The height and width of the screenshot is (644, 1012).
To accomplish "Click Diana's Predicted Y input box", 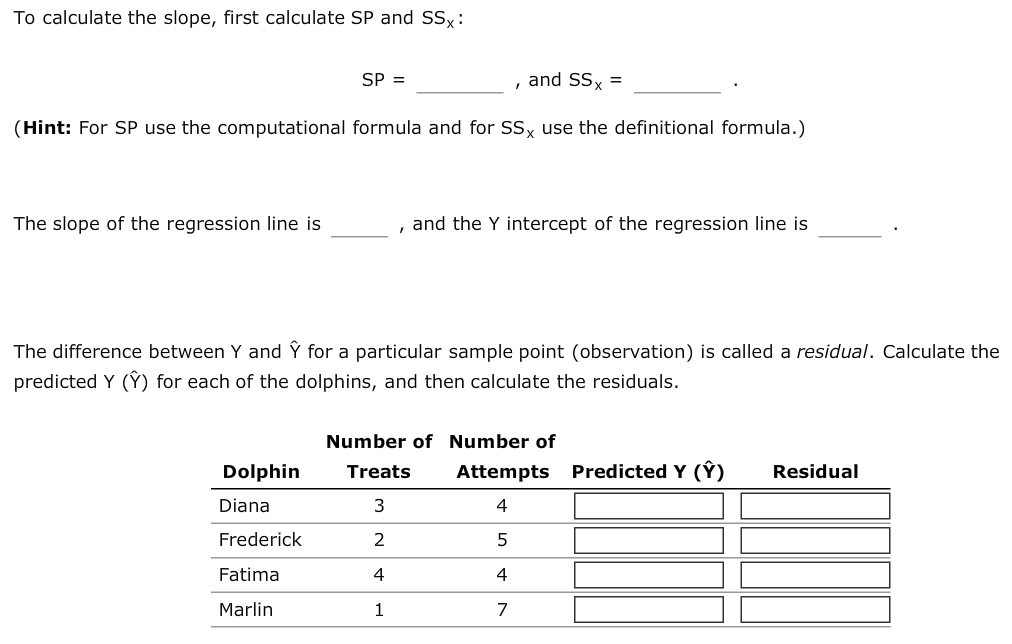I will 647,505.
